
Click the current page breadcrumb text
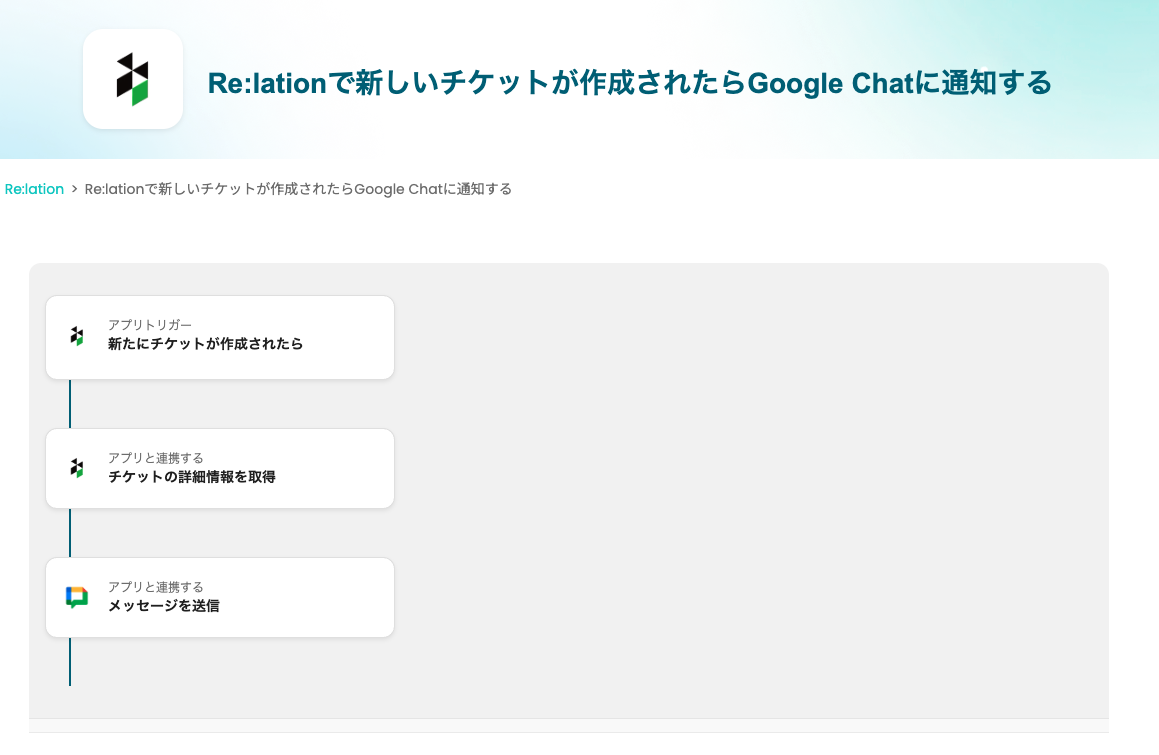coord(298,189)
